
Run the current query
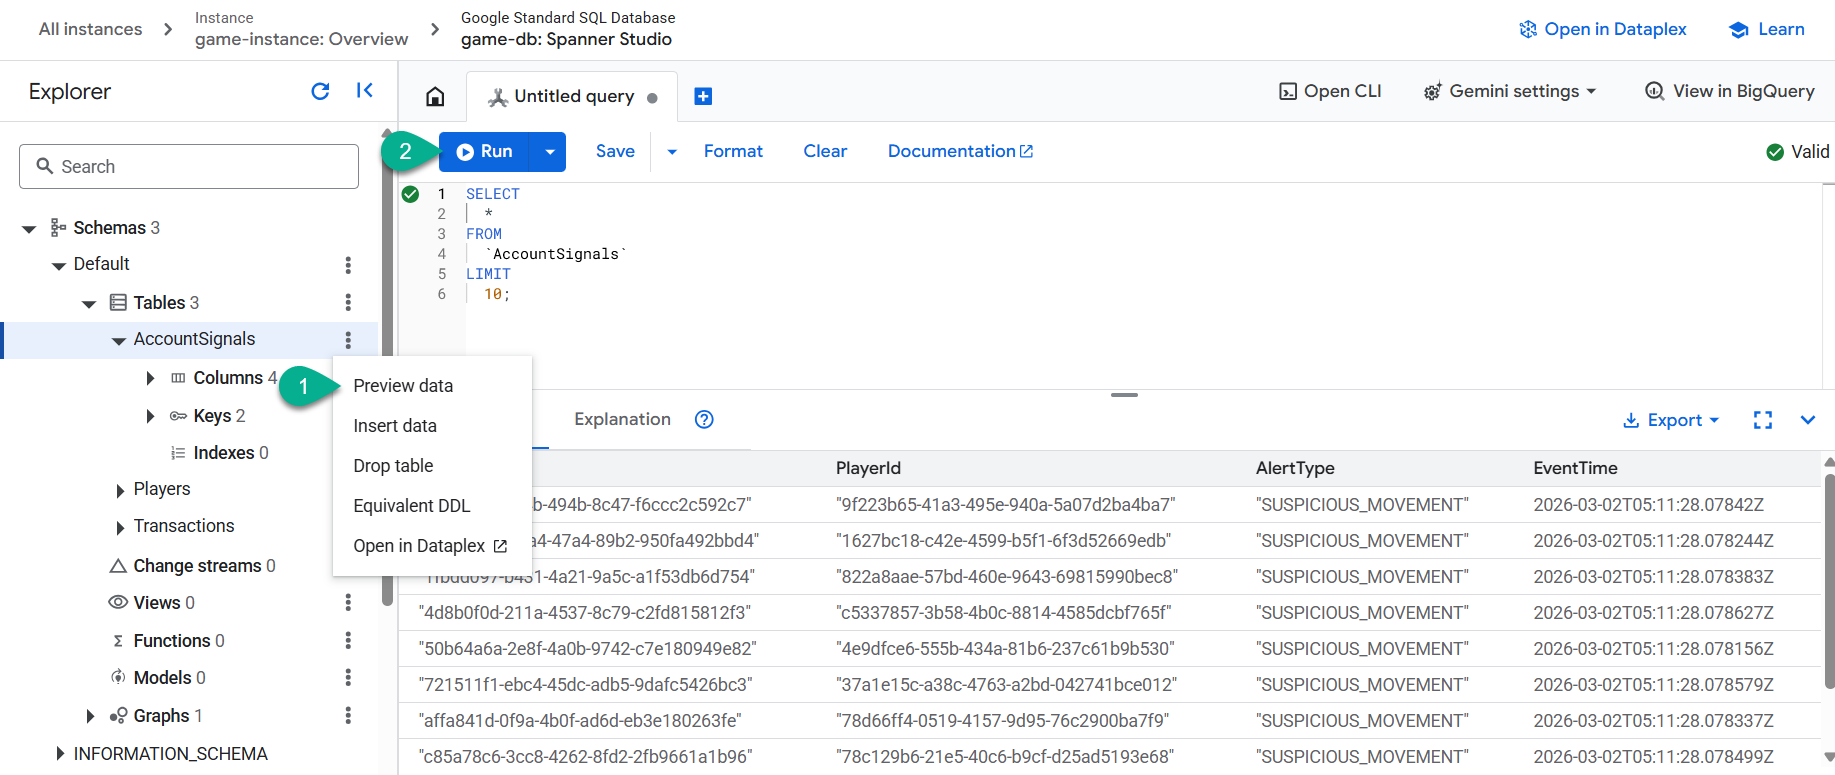coord(485,152)
